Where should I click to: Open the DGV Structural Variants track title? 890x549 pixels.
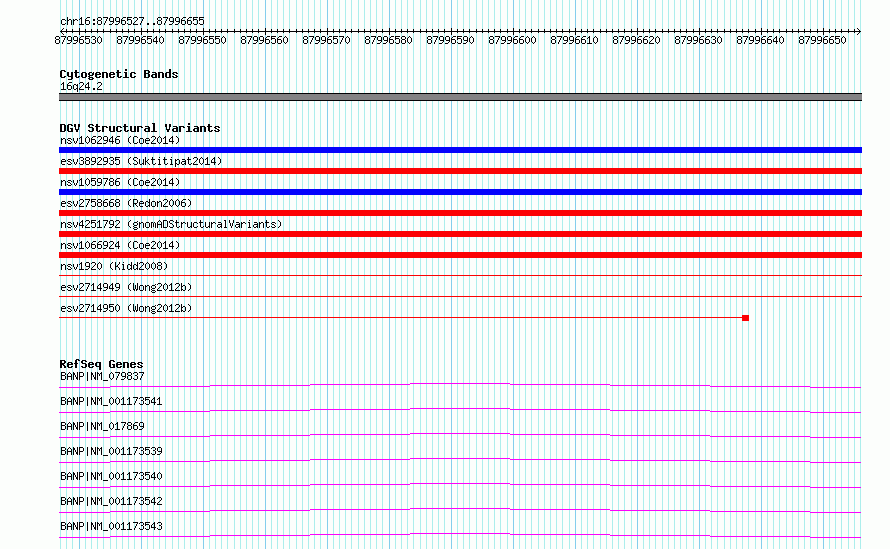[x=140, y=128]
